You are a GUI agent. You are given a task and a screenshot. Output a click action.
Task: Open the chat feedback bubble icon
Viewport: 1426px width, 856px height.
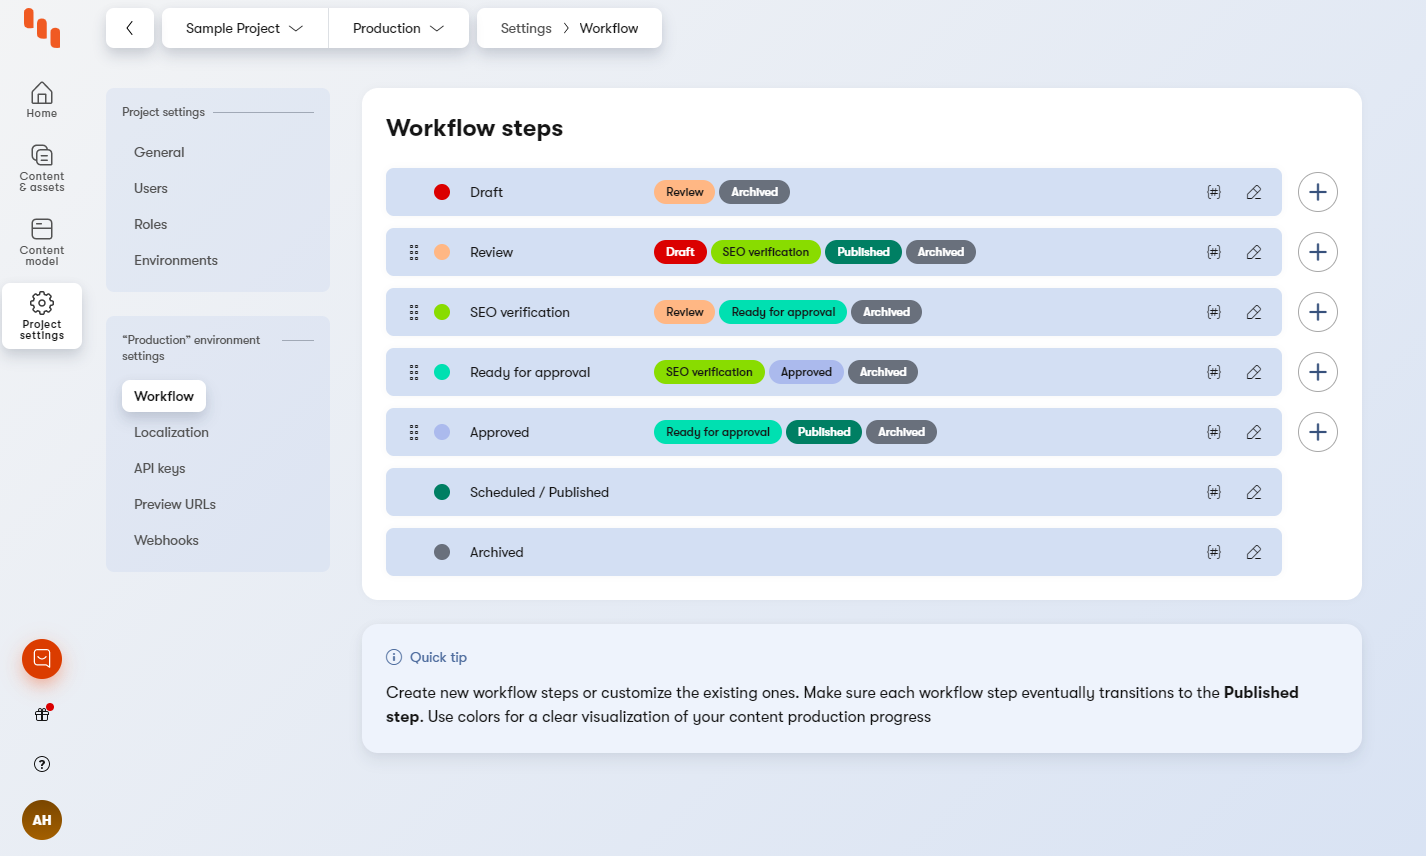point(41,659)
